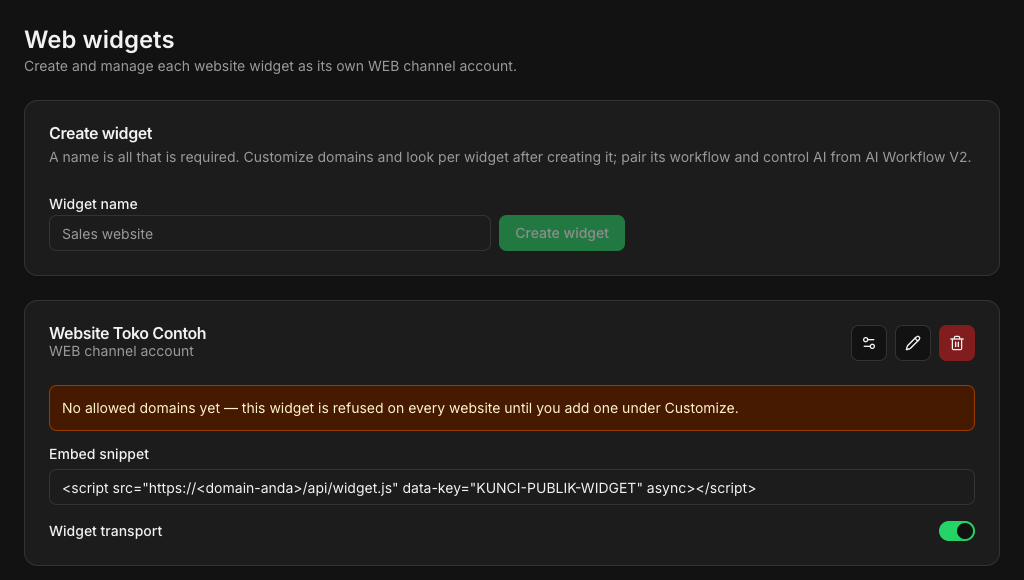Click the Web widgets page heading
Screen dimensions: 1024x580
tap(99, 40)
